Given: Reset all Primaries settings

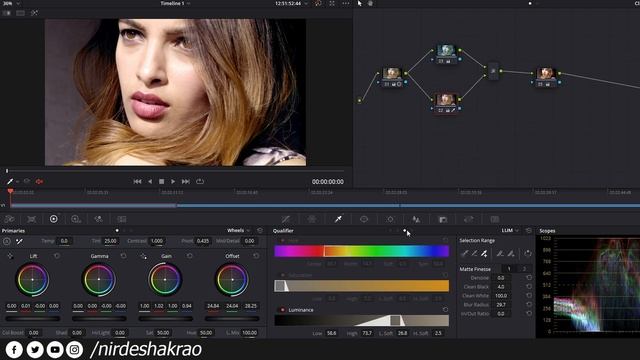Looking at the screenshot, I should click(260, 231).
